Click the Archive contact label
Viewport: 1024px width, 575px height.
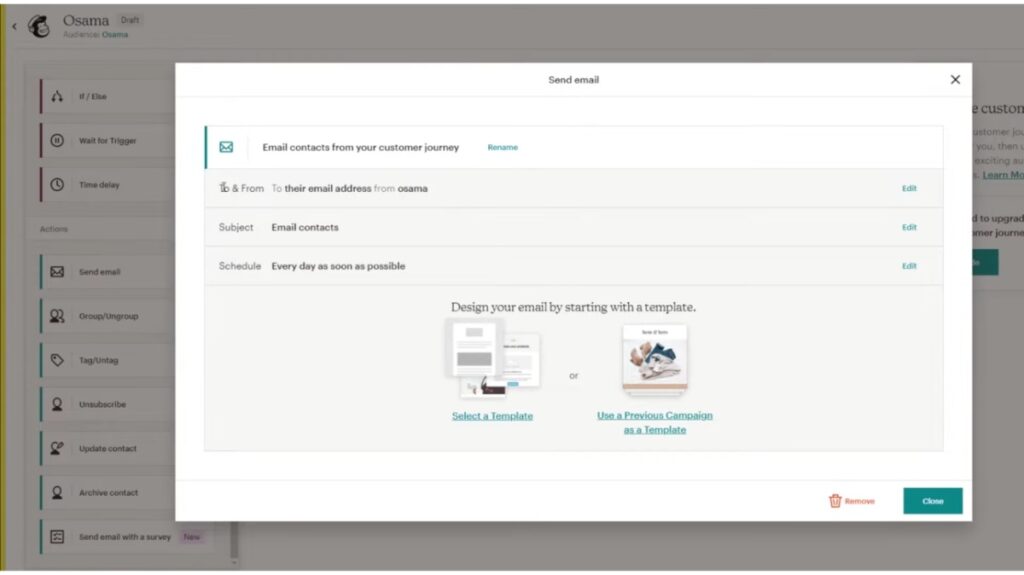(108, 493)
